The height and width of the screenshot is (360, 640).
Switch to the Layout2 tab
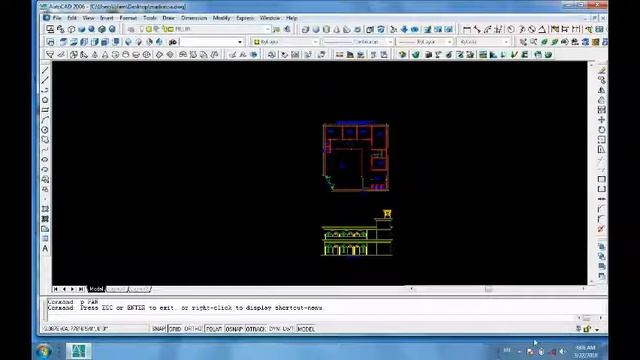click(139, 289)
